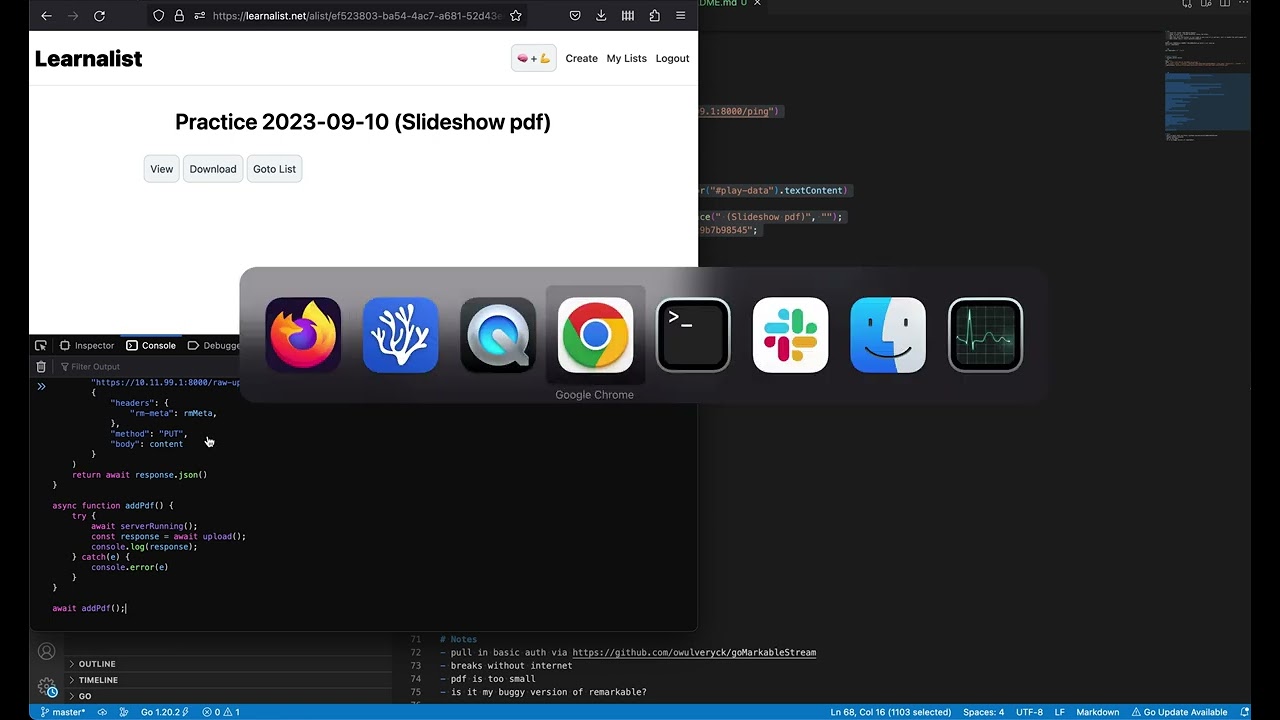Open the Create link
The image size is (1280, 720).
[581, 58]
